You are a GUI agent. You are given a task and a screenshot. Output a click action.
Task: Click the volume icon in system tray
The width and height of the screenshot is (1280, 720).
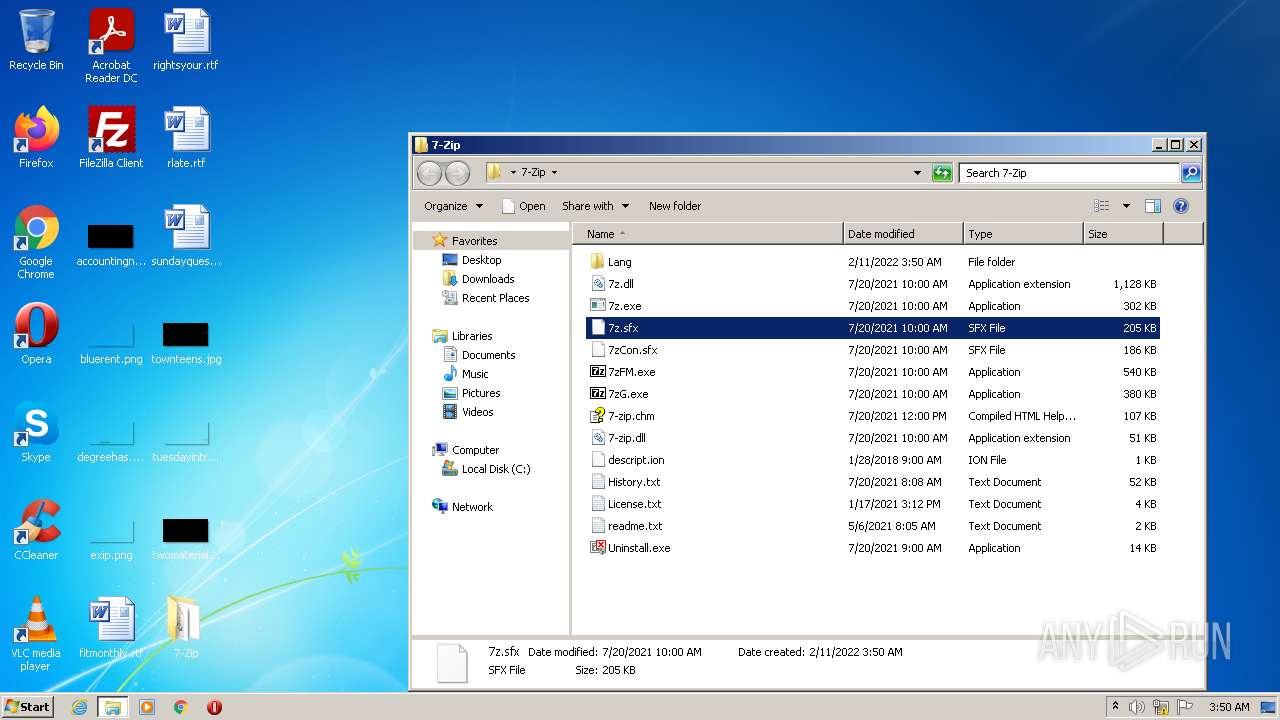1137,707
